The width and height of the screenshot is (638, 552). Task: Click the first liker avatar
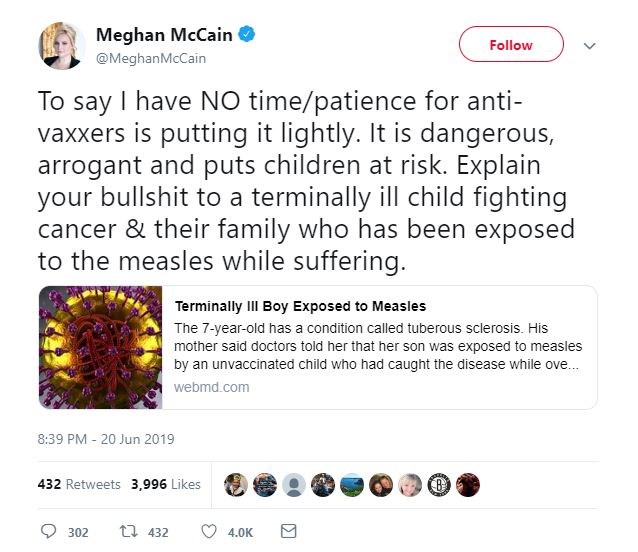[236, 484]
